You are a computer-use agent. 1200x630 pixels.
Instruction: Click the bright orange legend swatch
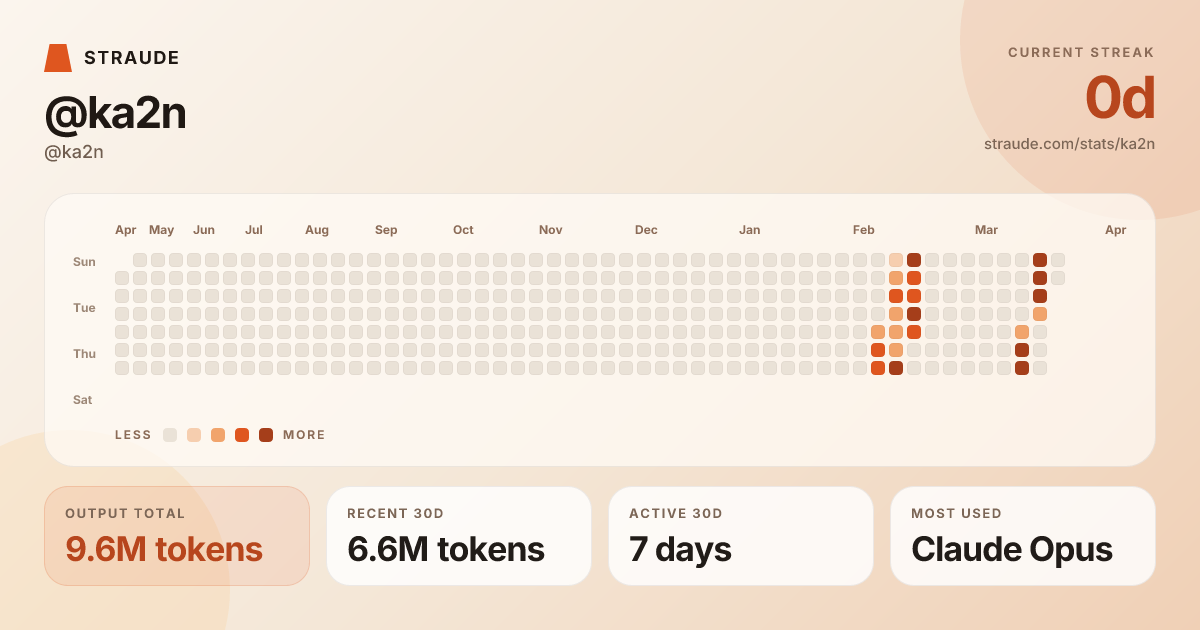pyautogui.click(x=242, y=435)
